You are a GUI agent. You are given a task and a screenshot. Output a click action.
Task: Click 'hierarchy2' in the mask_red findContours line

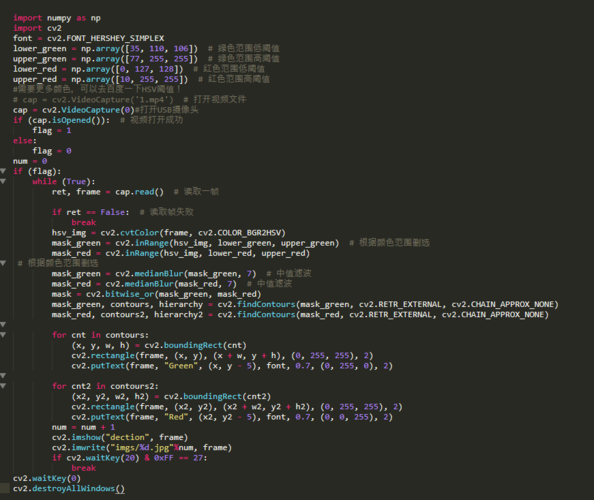[x=178, y=314]
